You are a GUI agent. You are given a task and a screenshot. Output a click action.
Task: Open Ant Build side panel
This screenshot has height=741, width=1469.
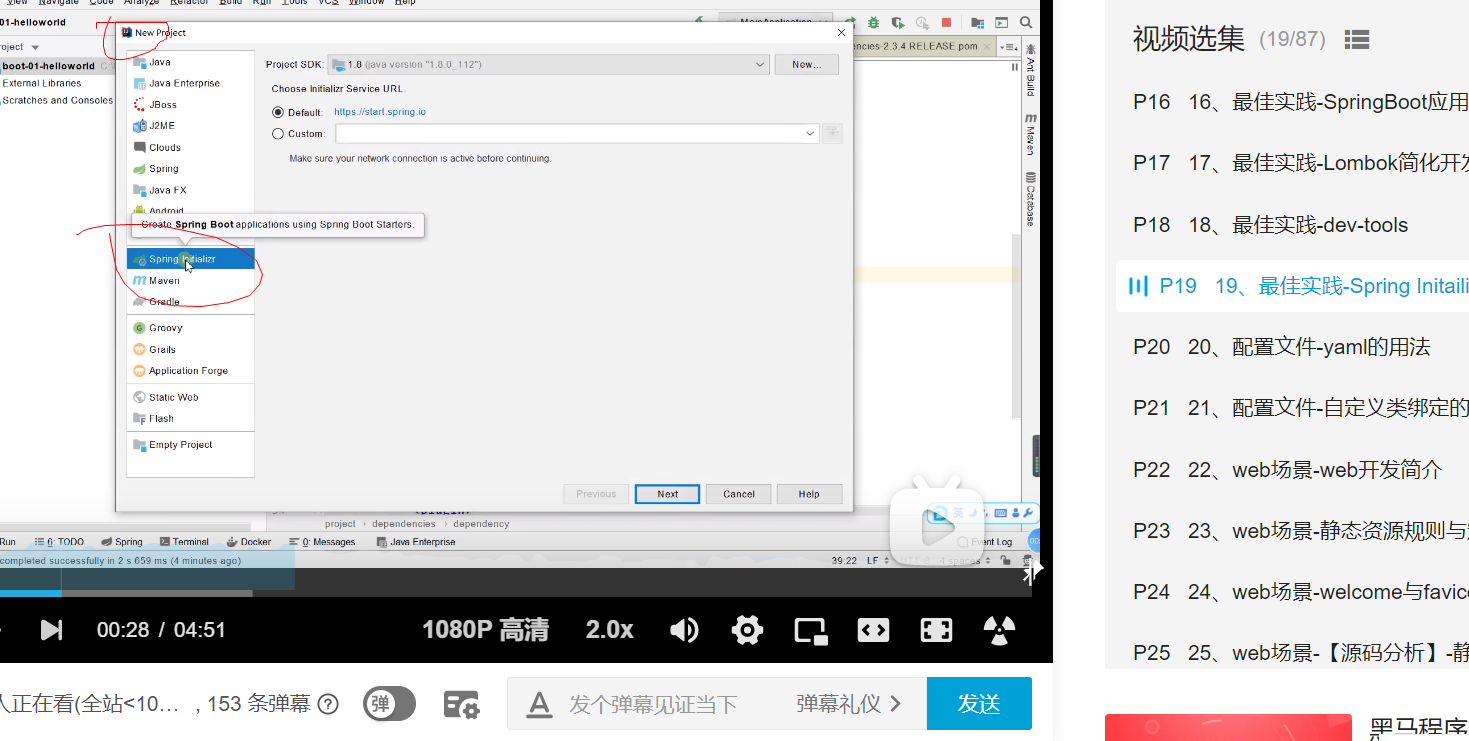point(1030,70)
